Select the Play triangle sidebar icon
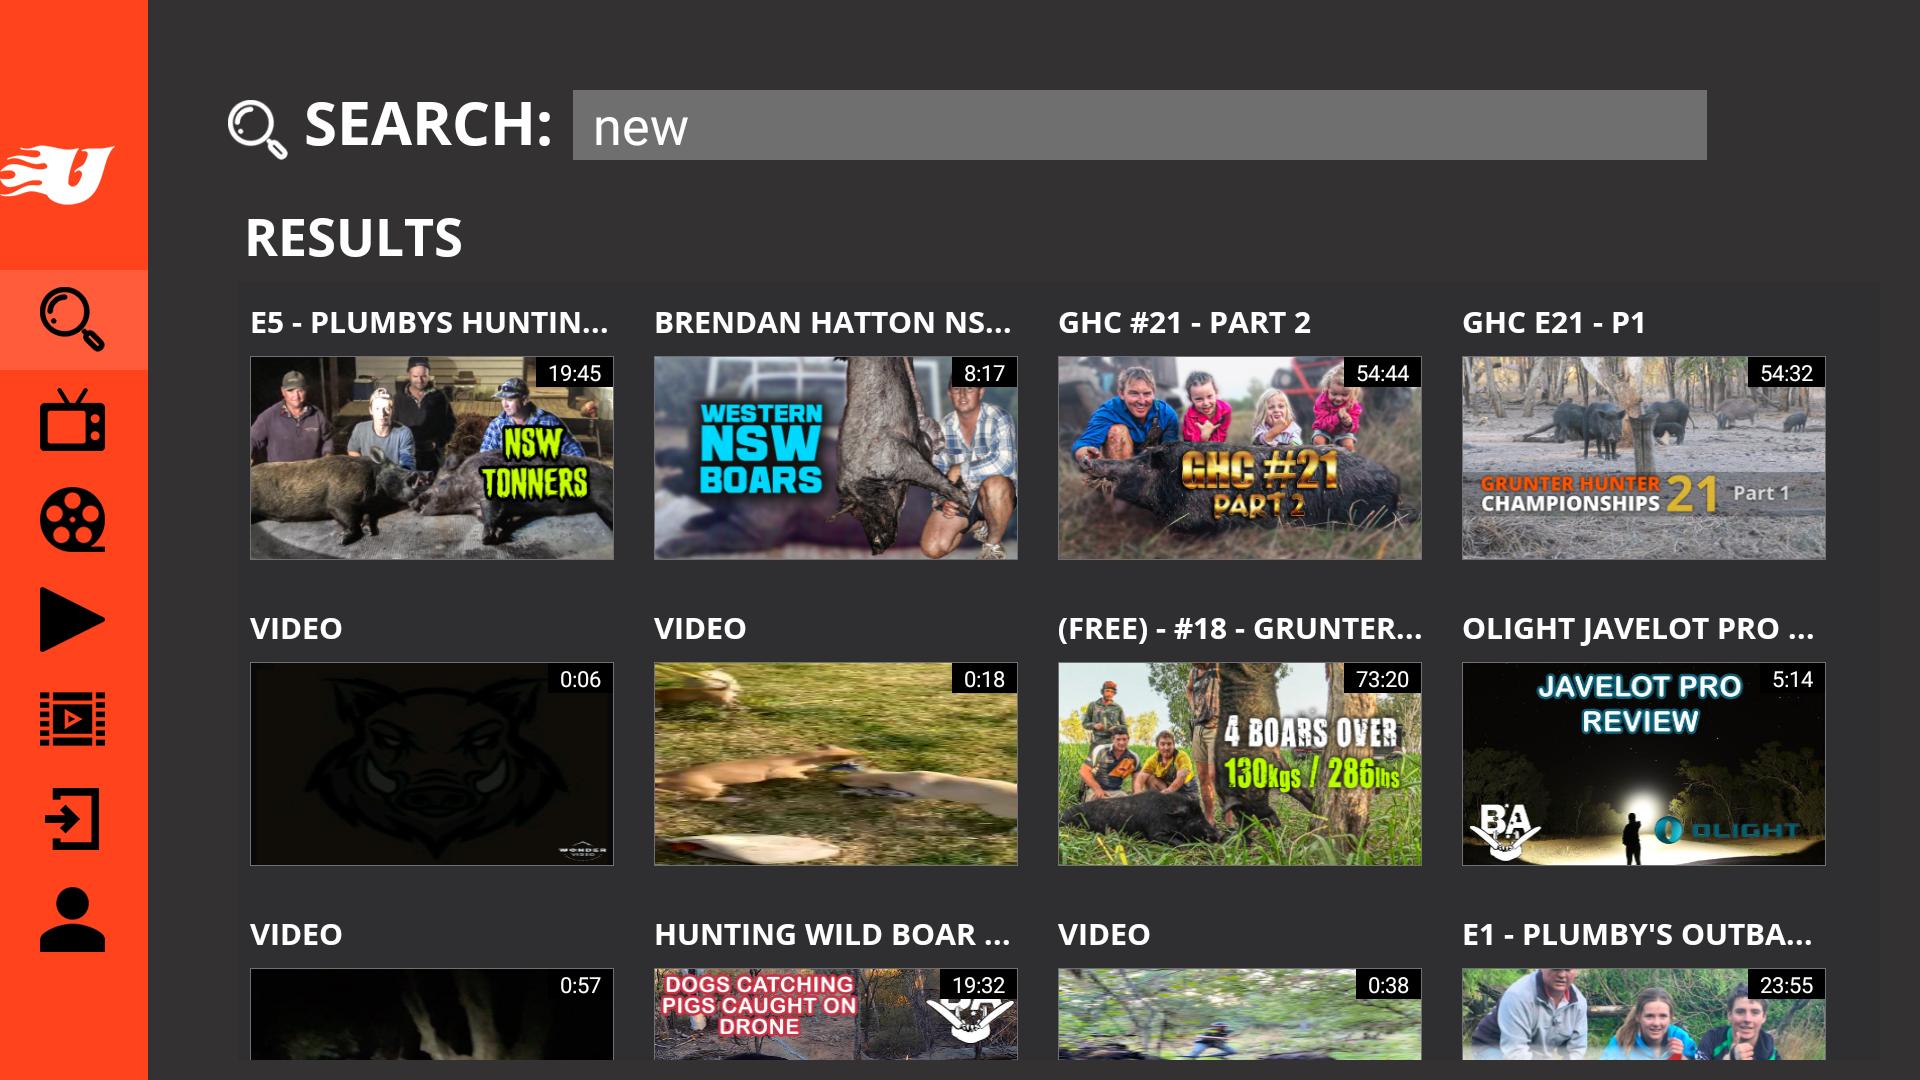This screenshot has width=1920, height=1080. point(72,620)
